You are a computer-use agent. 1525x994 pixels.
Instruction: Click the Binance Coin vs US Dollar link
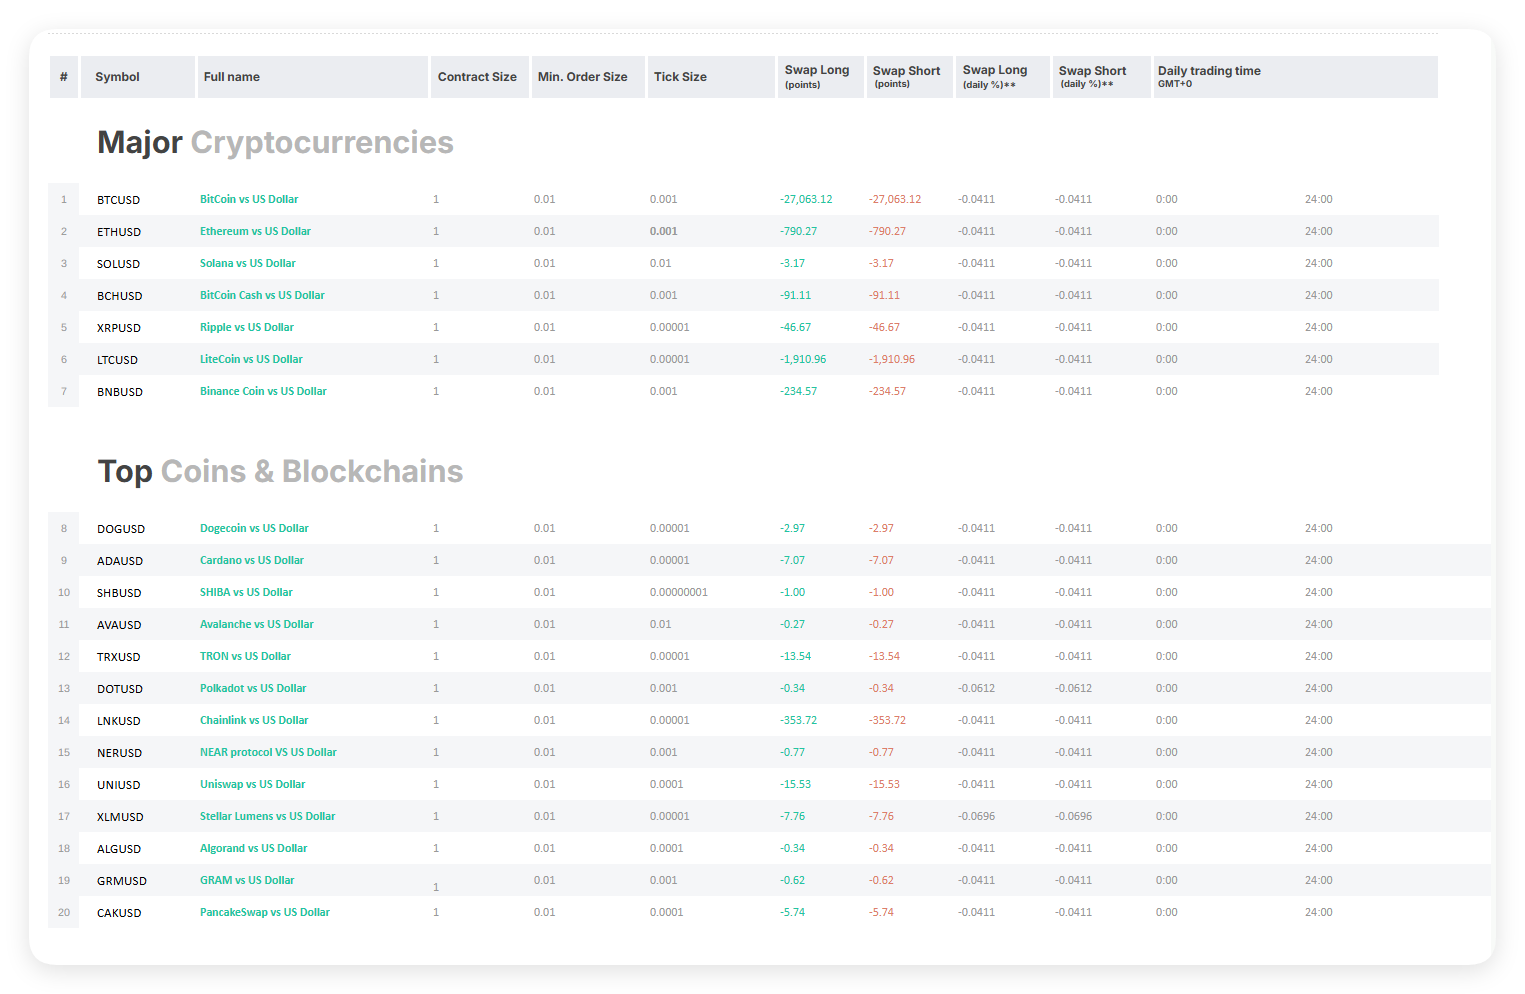[263, 391]
